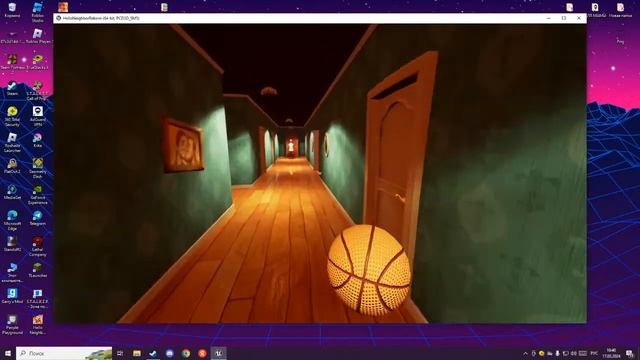Click the Windows Start button
This screenshot has width=640, height=360.
pos(8,353)
